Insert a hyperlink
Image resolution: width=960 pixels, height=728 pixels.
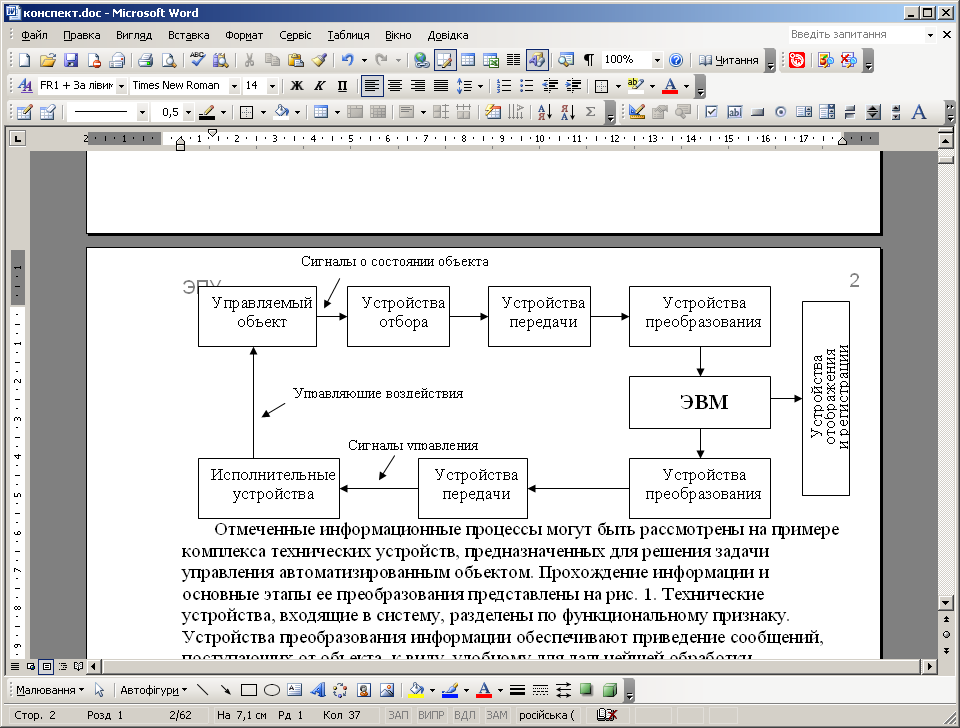(x=421, y=60)
